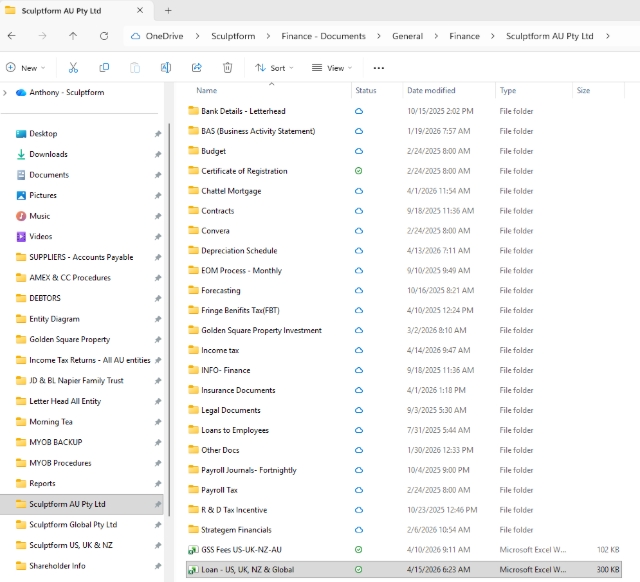Click the Status column header
This screenshot has height=582, width=640.
tap(366, 90)
